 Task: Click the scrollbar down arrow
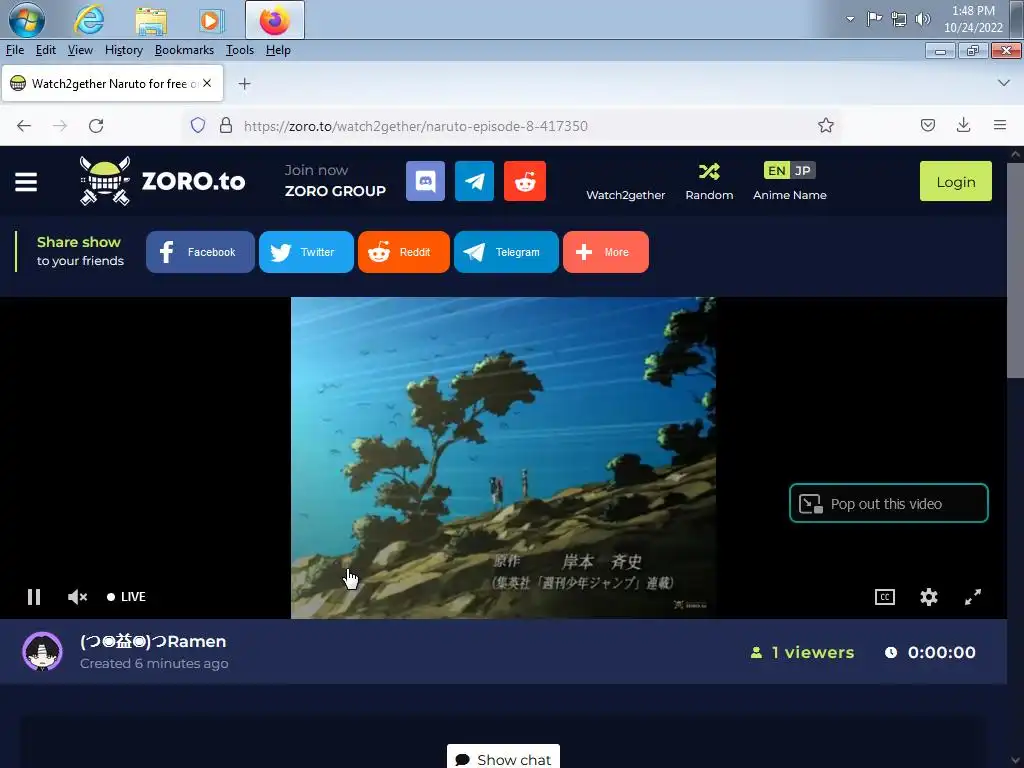coord(1015,761)
